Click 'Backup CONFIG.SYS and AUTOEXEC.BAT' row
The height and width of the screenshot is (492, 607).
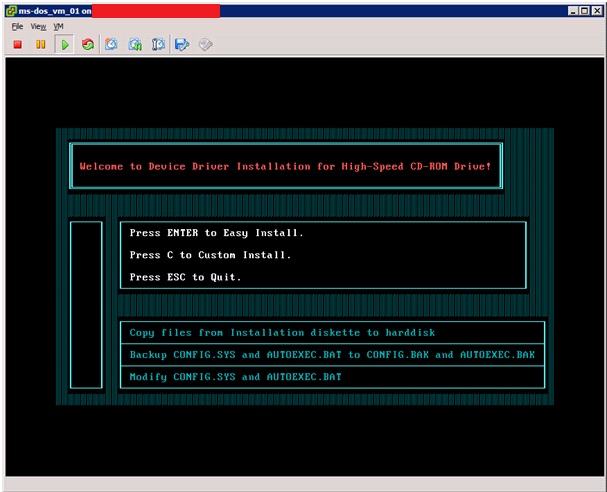[x=332, y=355]
